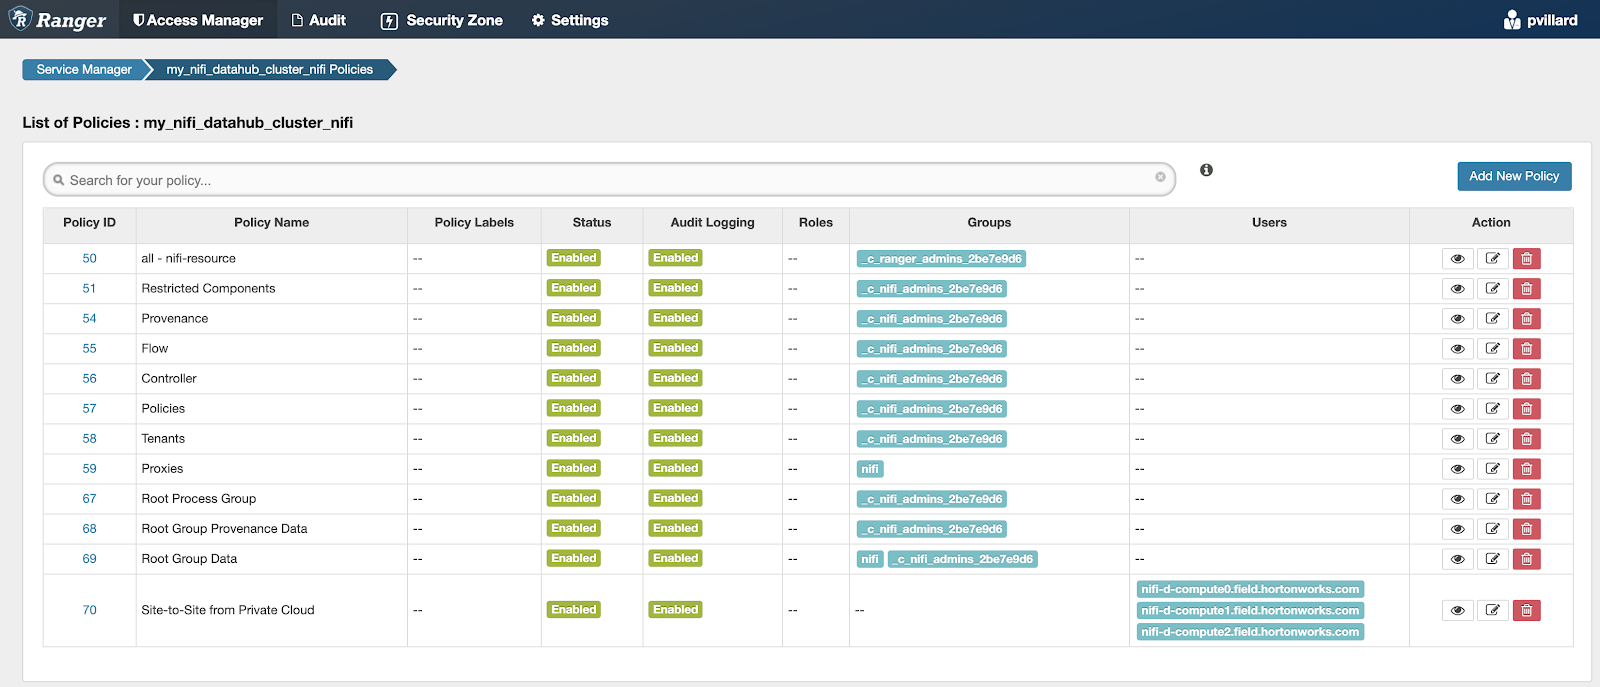Delete the Restricted Components policy

tap(1526, 289)
